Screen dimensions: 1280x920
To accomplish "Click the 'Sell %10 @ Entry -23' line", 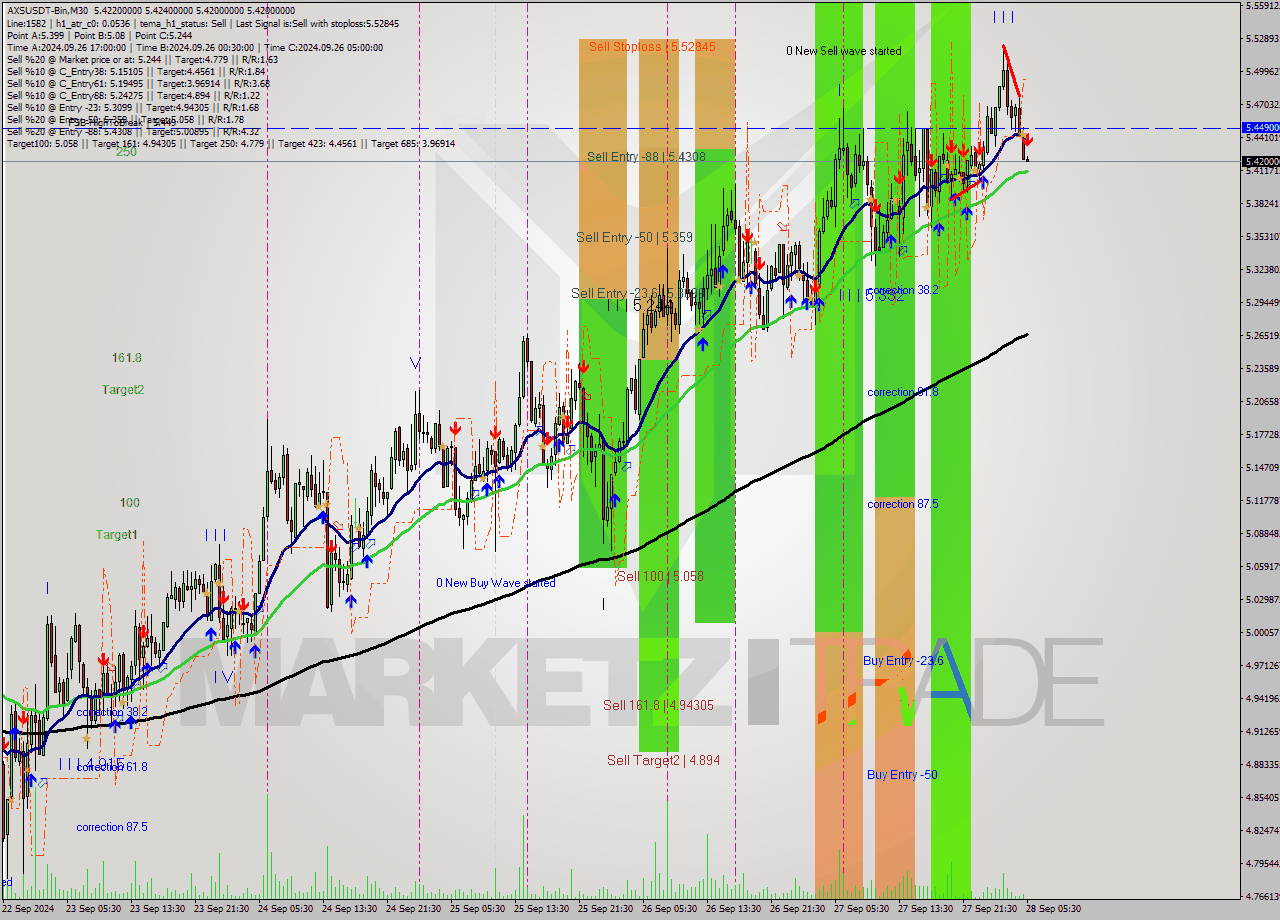I will coord(133,107).
